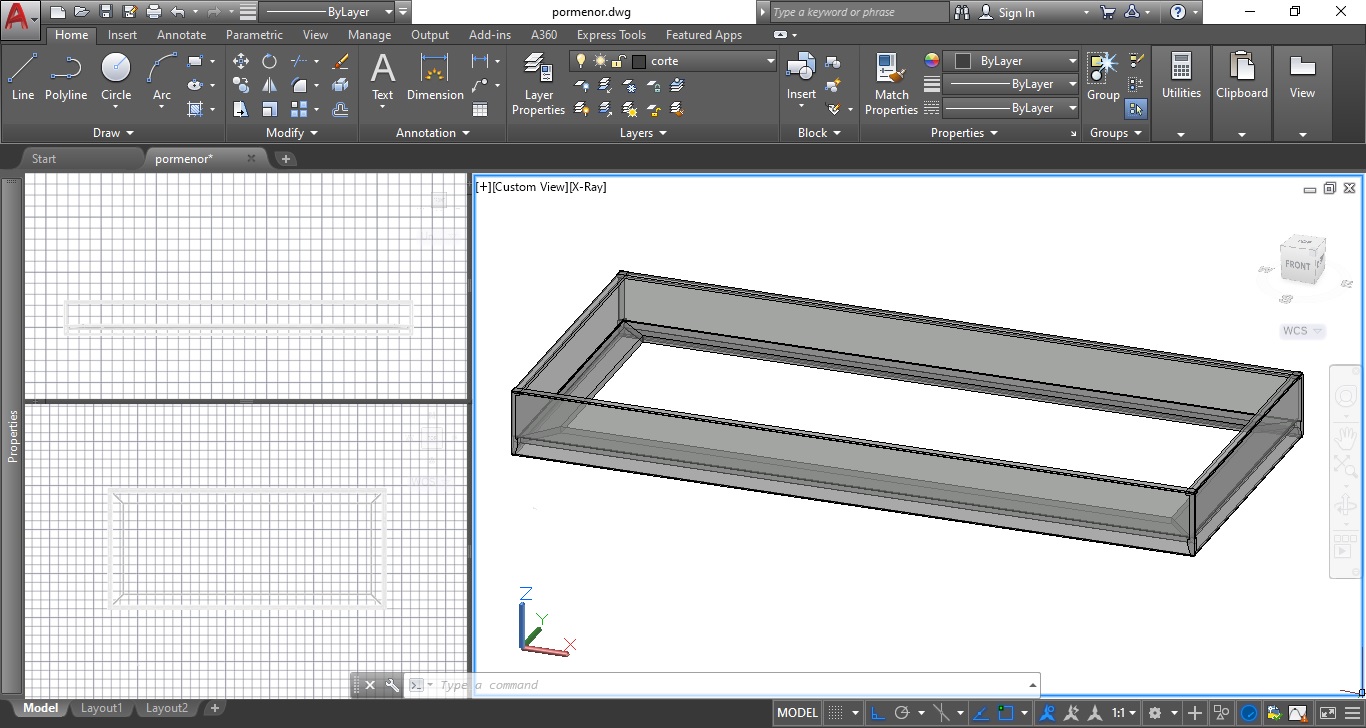Click the ViewCube FRONT face
This screenshot has width=1366, height=728.
pos(1298,265)
